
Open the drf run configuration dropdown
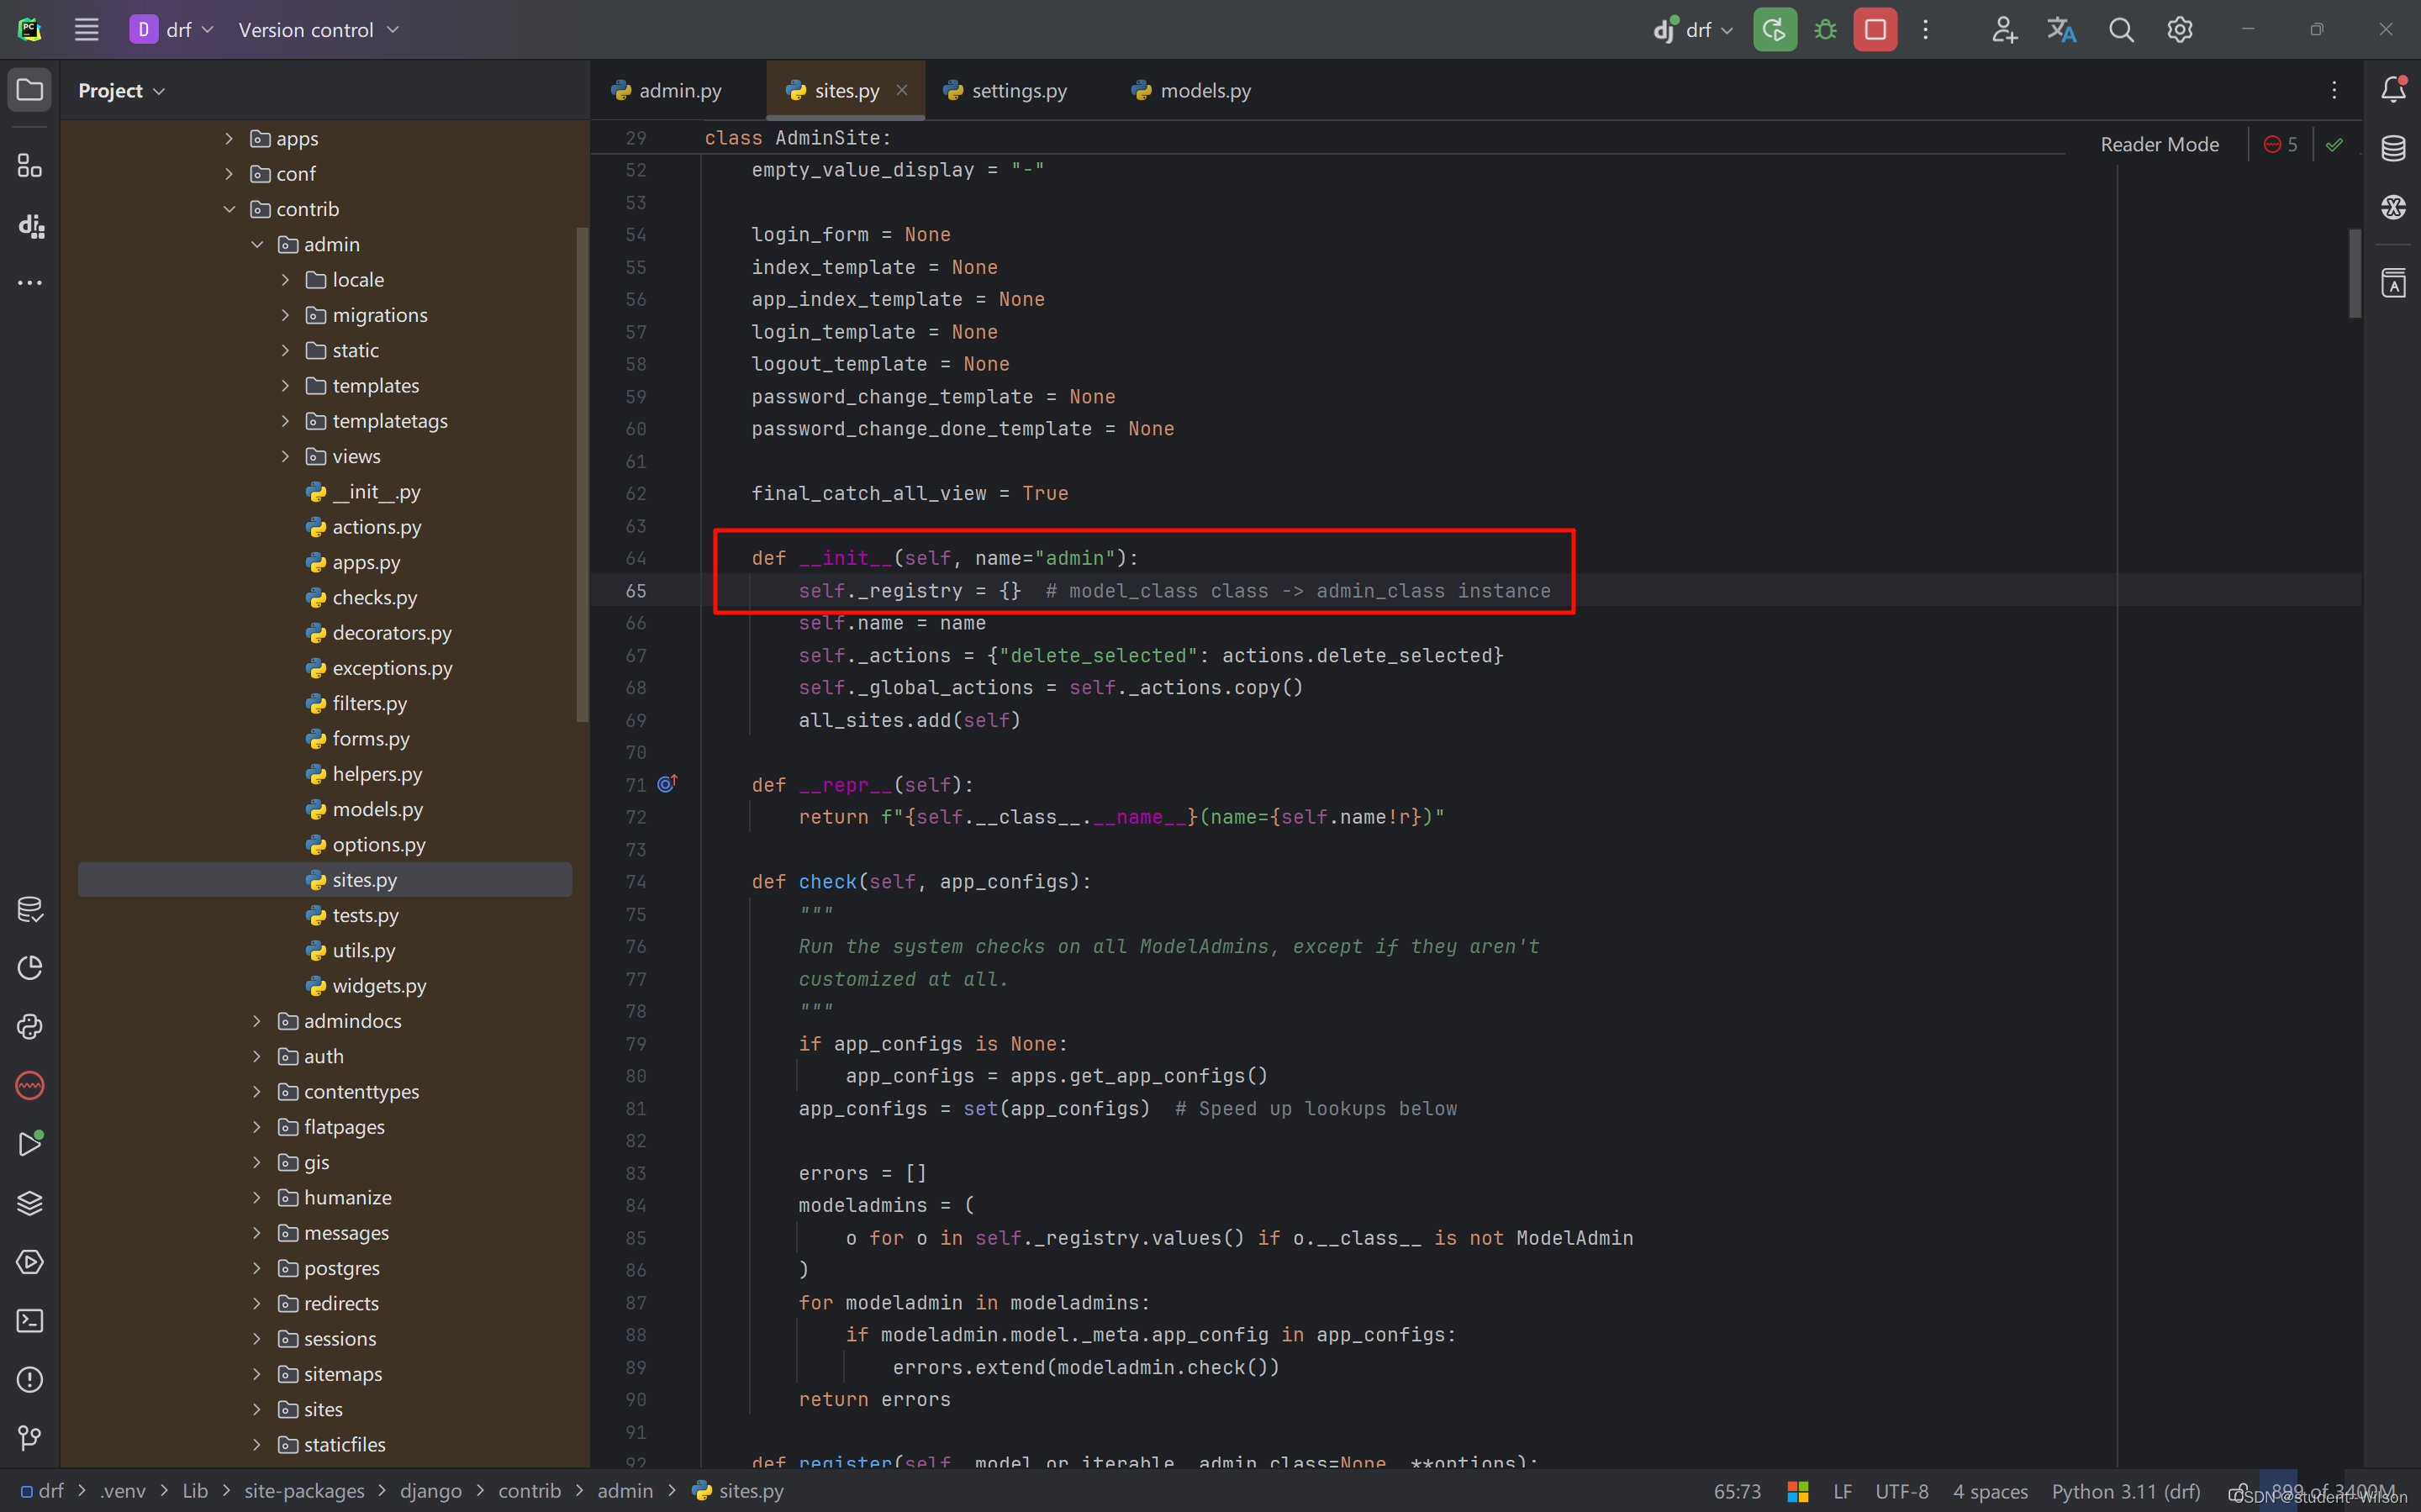tap(1693, 30)
